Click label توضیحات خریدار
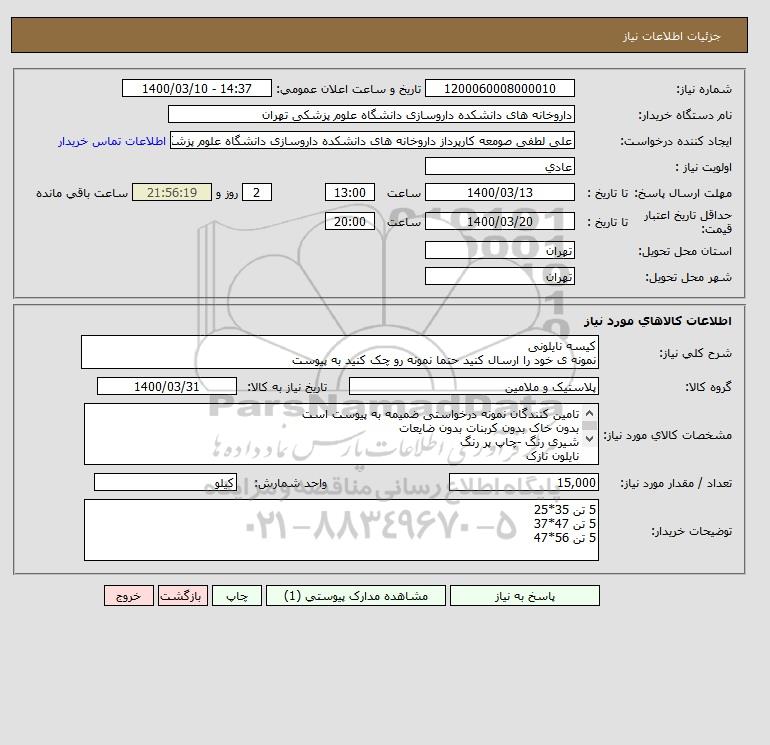Image resolution: width=770 pixels, height=745 pixels. tap(691, 531)
